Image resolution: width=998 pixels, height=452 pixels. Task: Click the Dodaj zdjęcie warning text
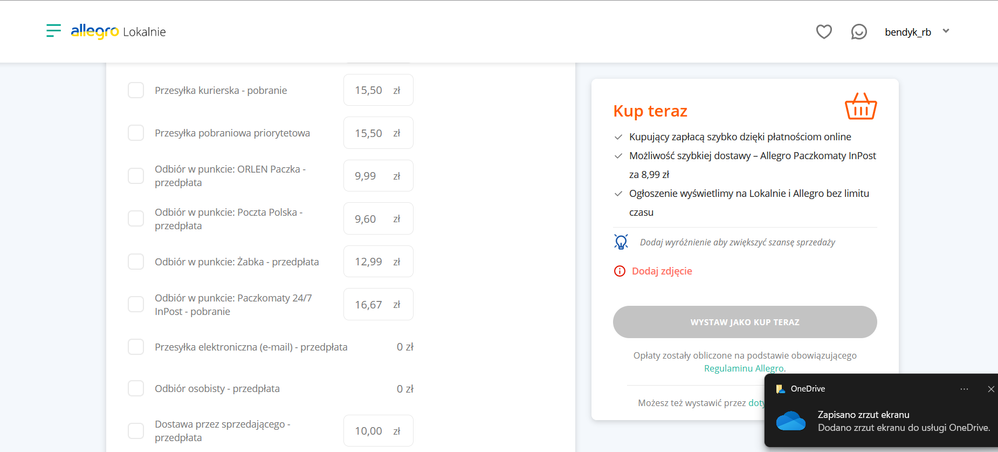662,271
